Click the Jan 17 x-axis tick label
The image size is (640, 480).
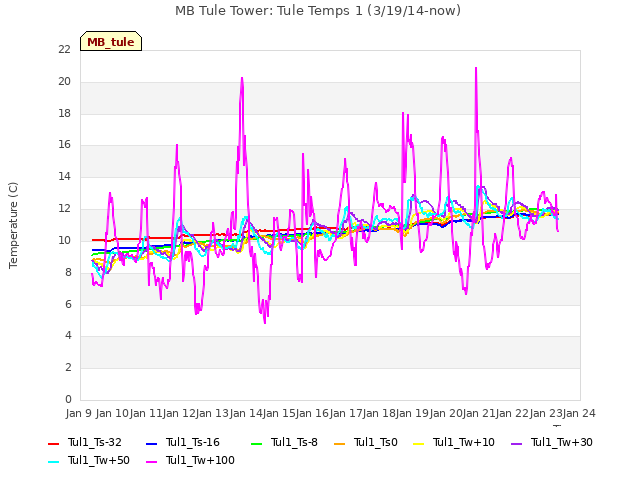346,413
